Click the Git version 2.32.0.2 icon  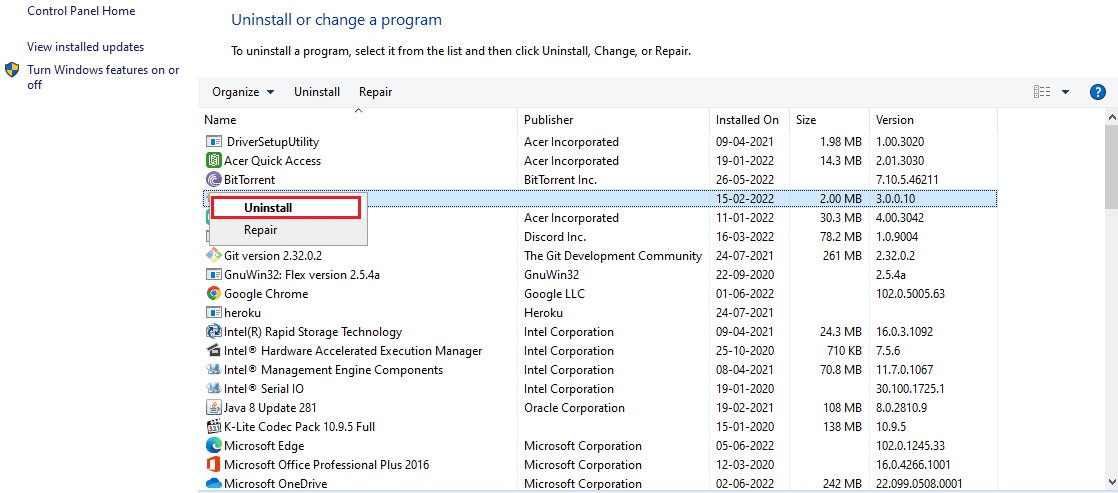coord(213,256)
